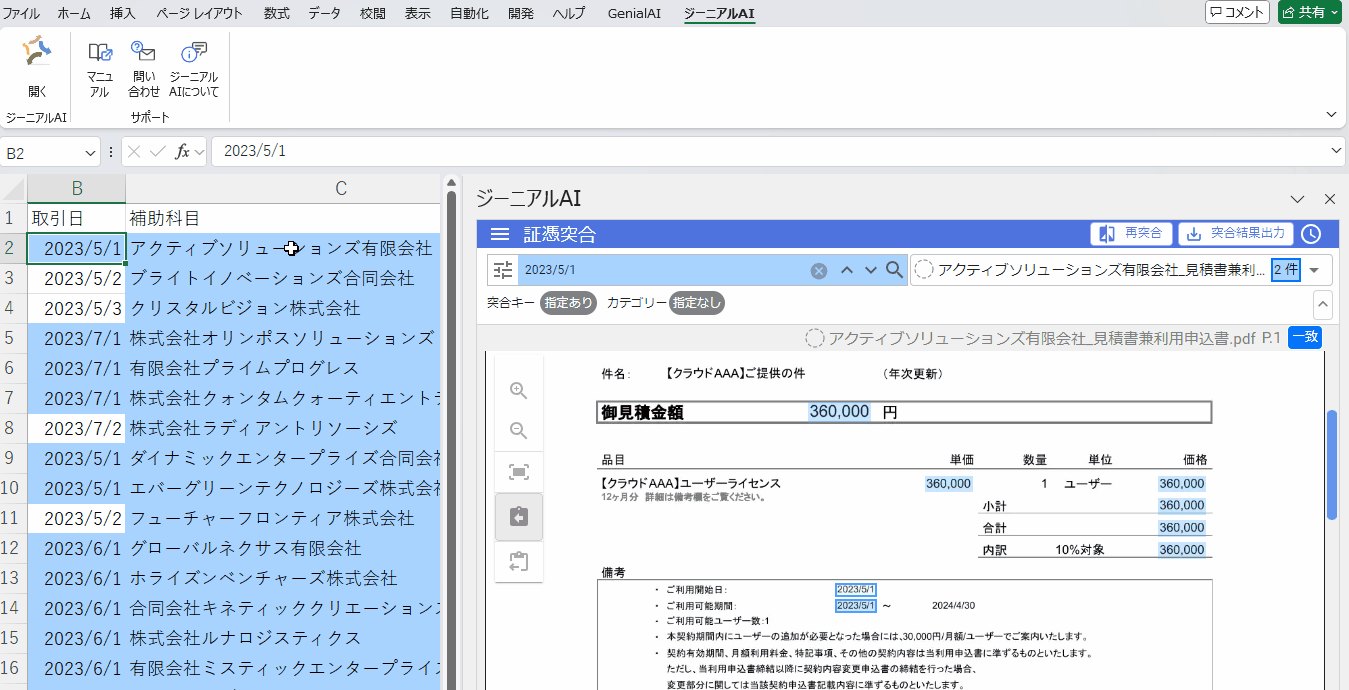Switch to the データ ribbon tab
This screenshot has width=1349, height=690.
click(324, 13)
